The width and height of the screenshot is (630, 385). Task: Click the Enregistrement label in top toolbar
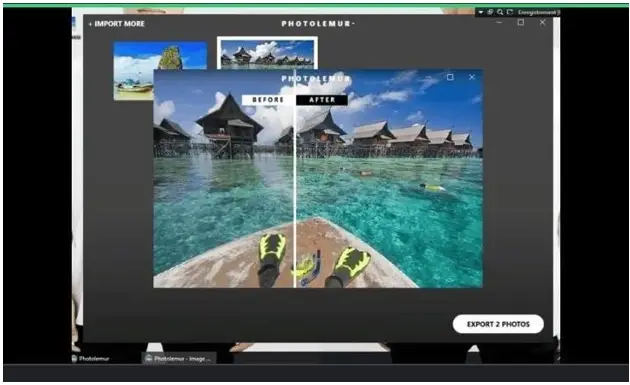(537, 12)
